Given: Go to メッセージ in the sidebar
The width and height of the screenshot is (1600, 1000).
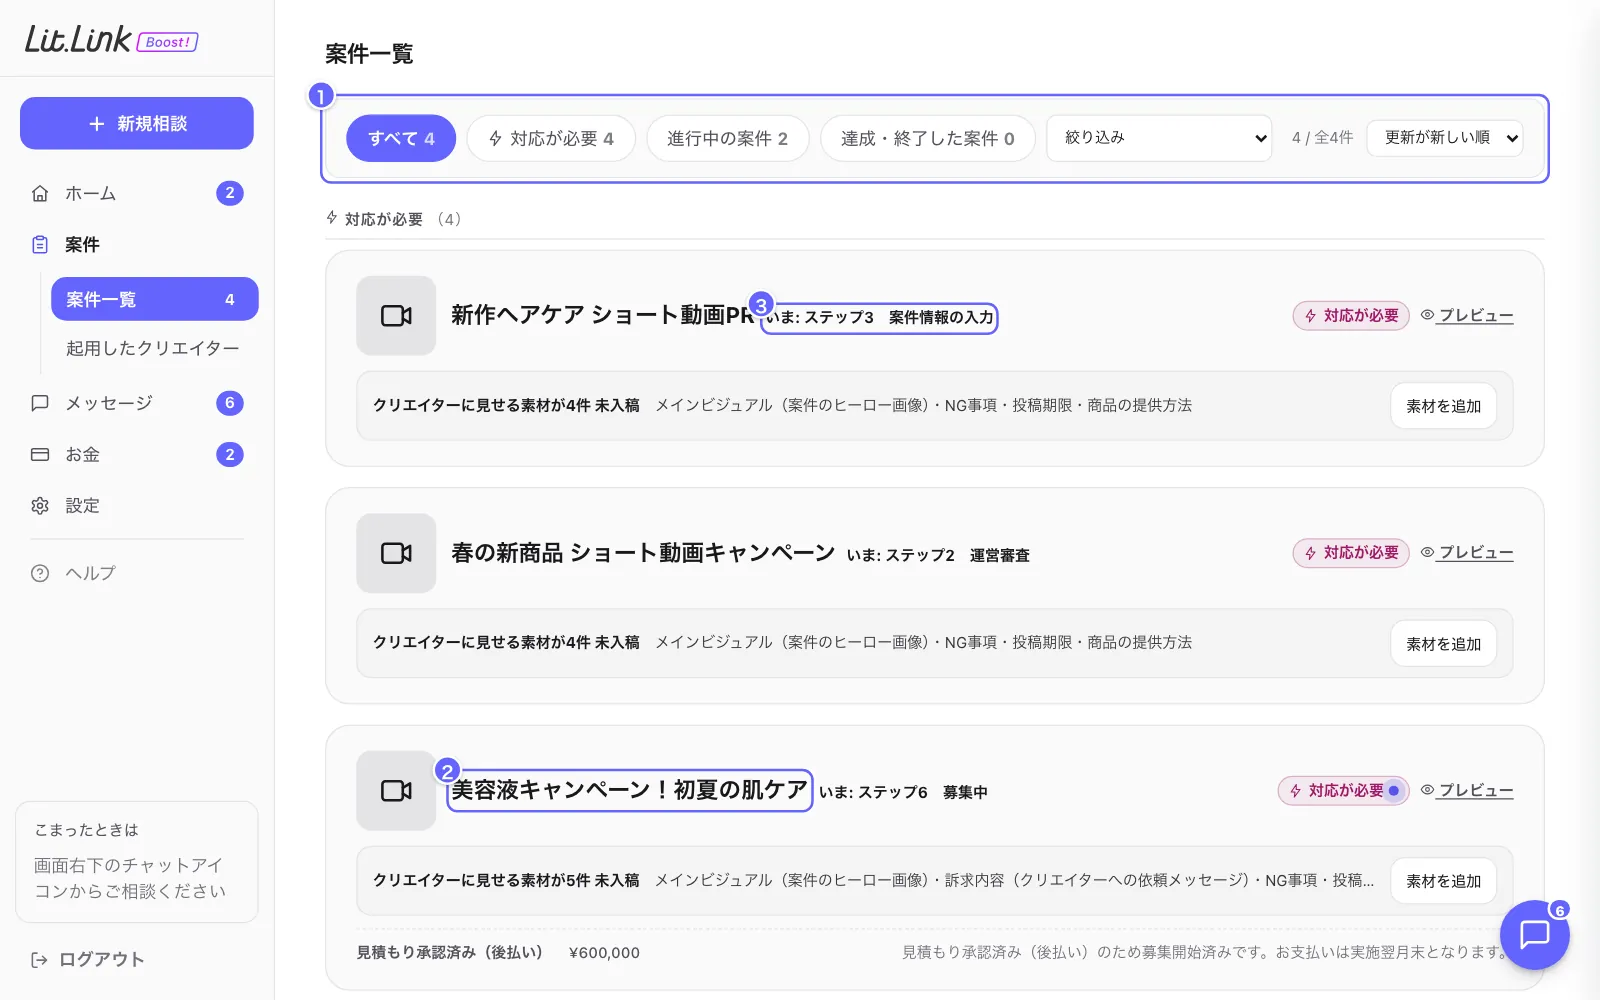Looking at the screenshot, I should (137, 403).
